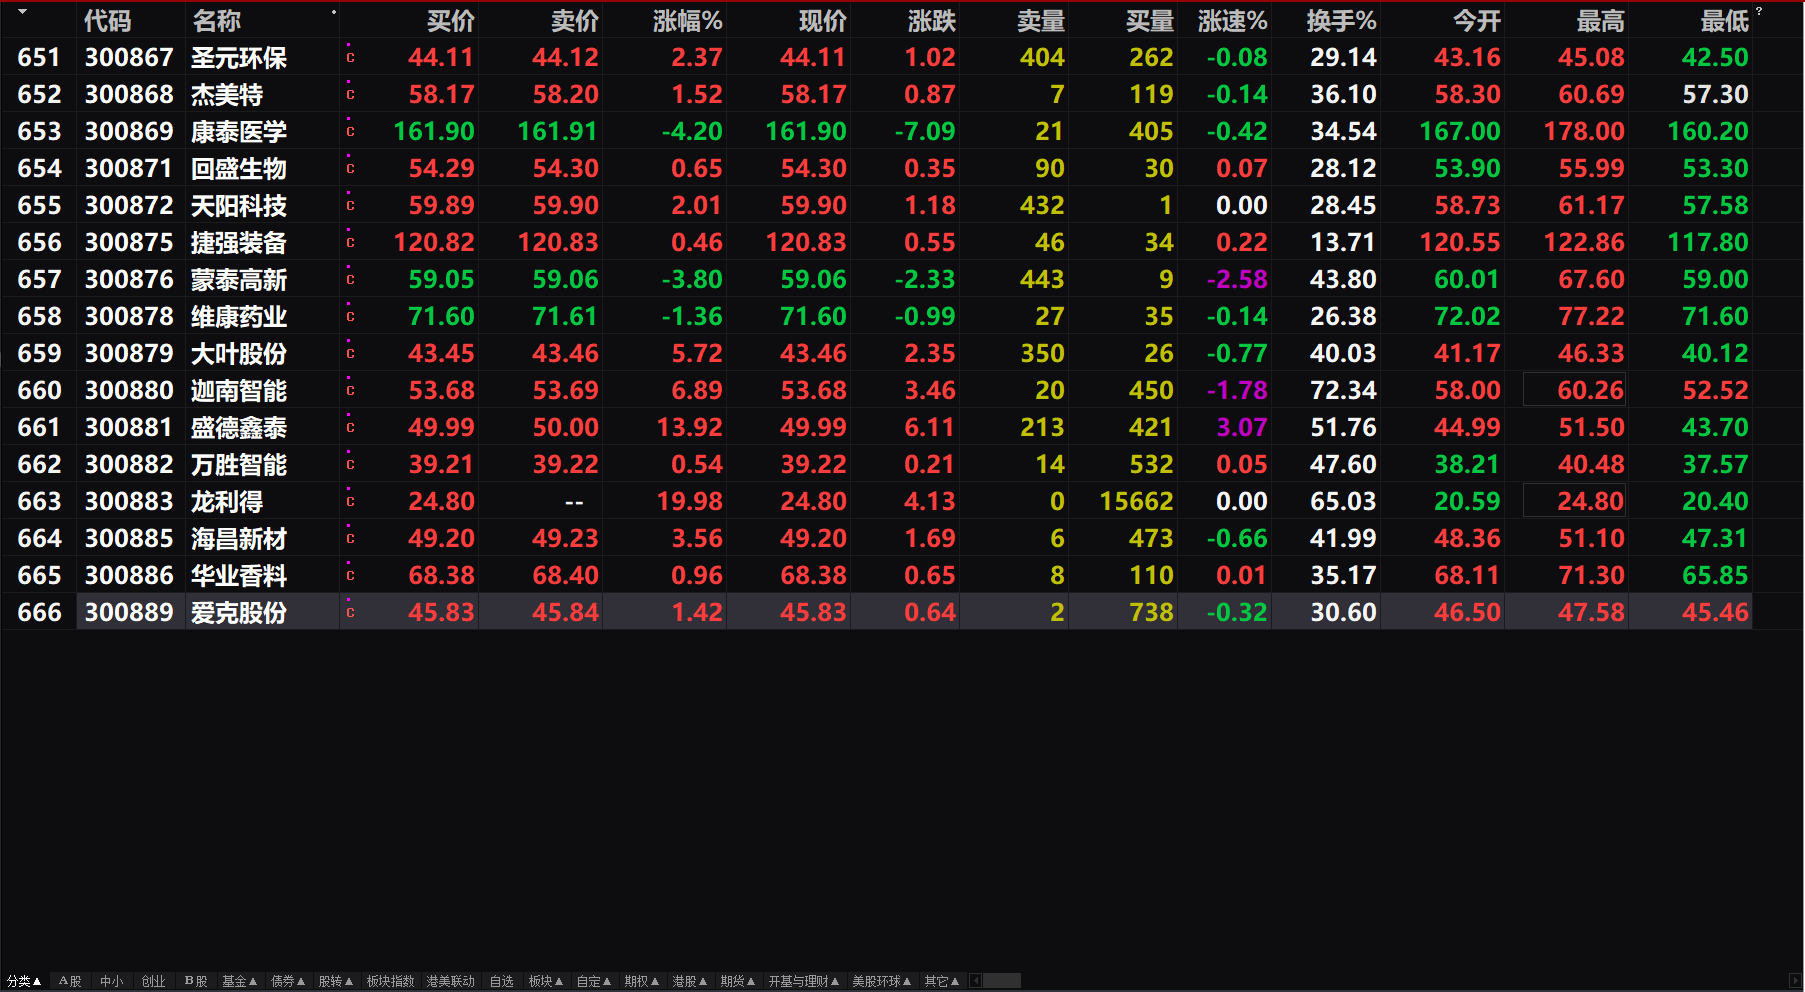Click the C marker for 海昌新材
The height and width of the screenshot is (992, 1805).
pyautogui.click(x=350, y=539)
